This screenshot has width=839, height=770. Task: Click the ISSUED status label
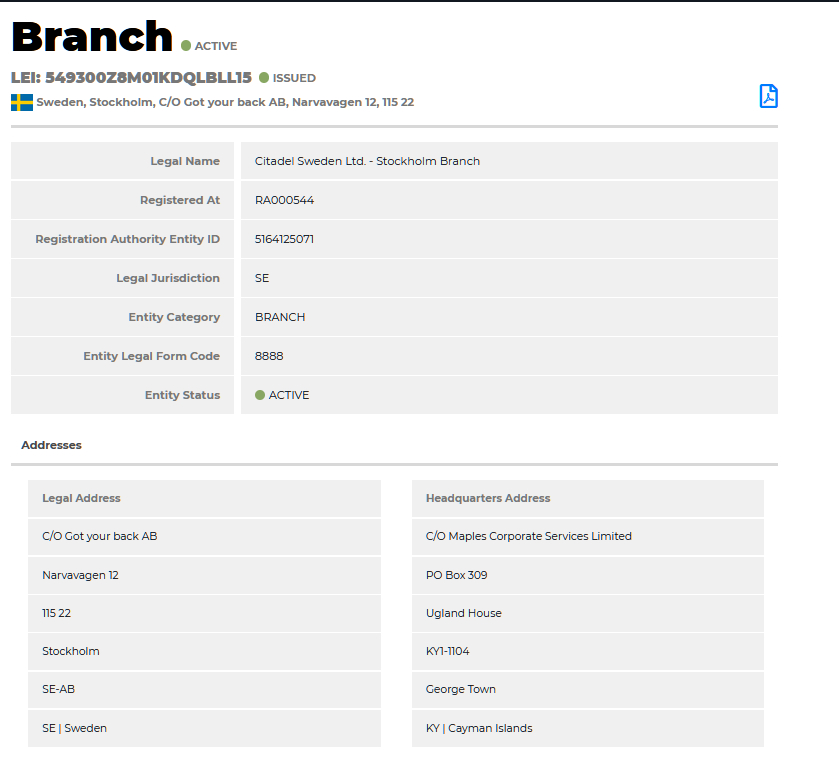294,78
